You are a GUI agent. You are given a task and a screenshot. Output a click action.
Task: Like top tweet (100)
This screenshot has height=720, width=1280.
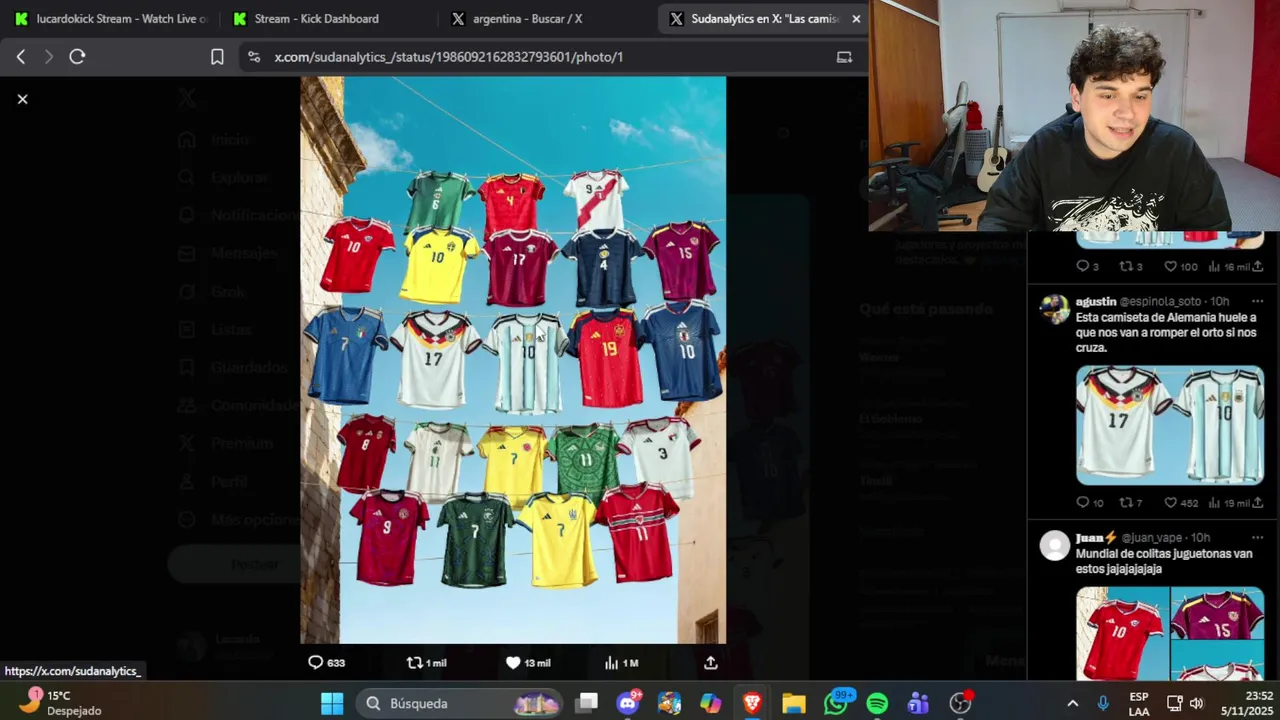point(1180,267)
